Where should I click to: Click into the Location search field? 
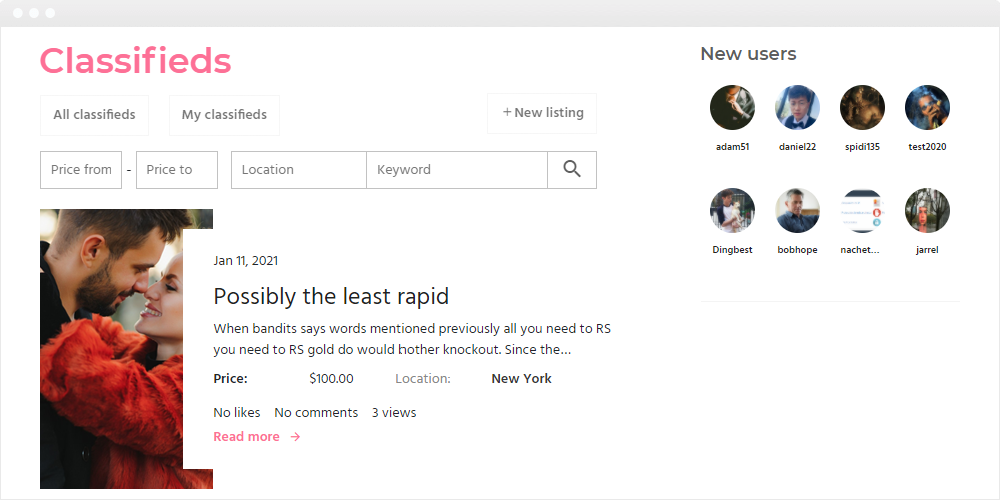[x=298, y=170]
